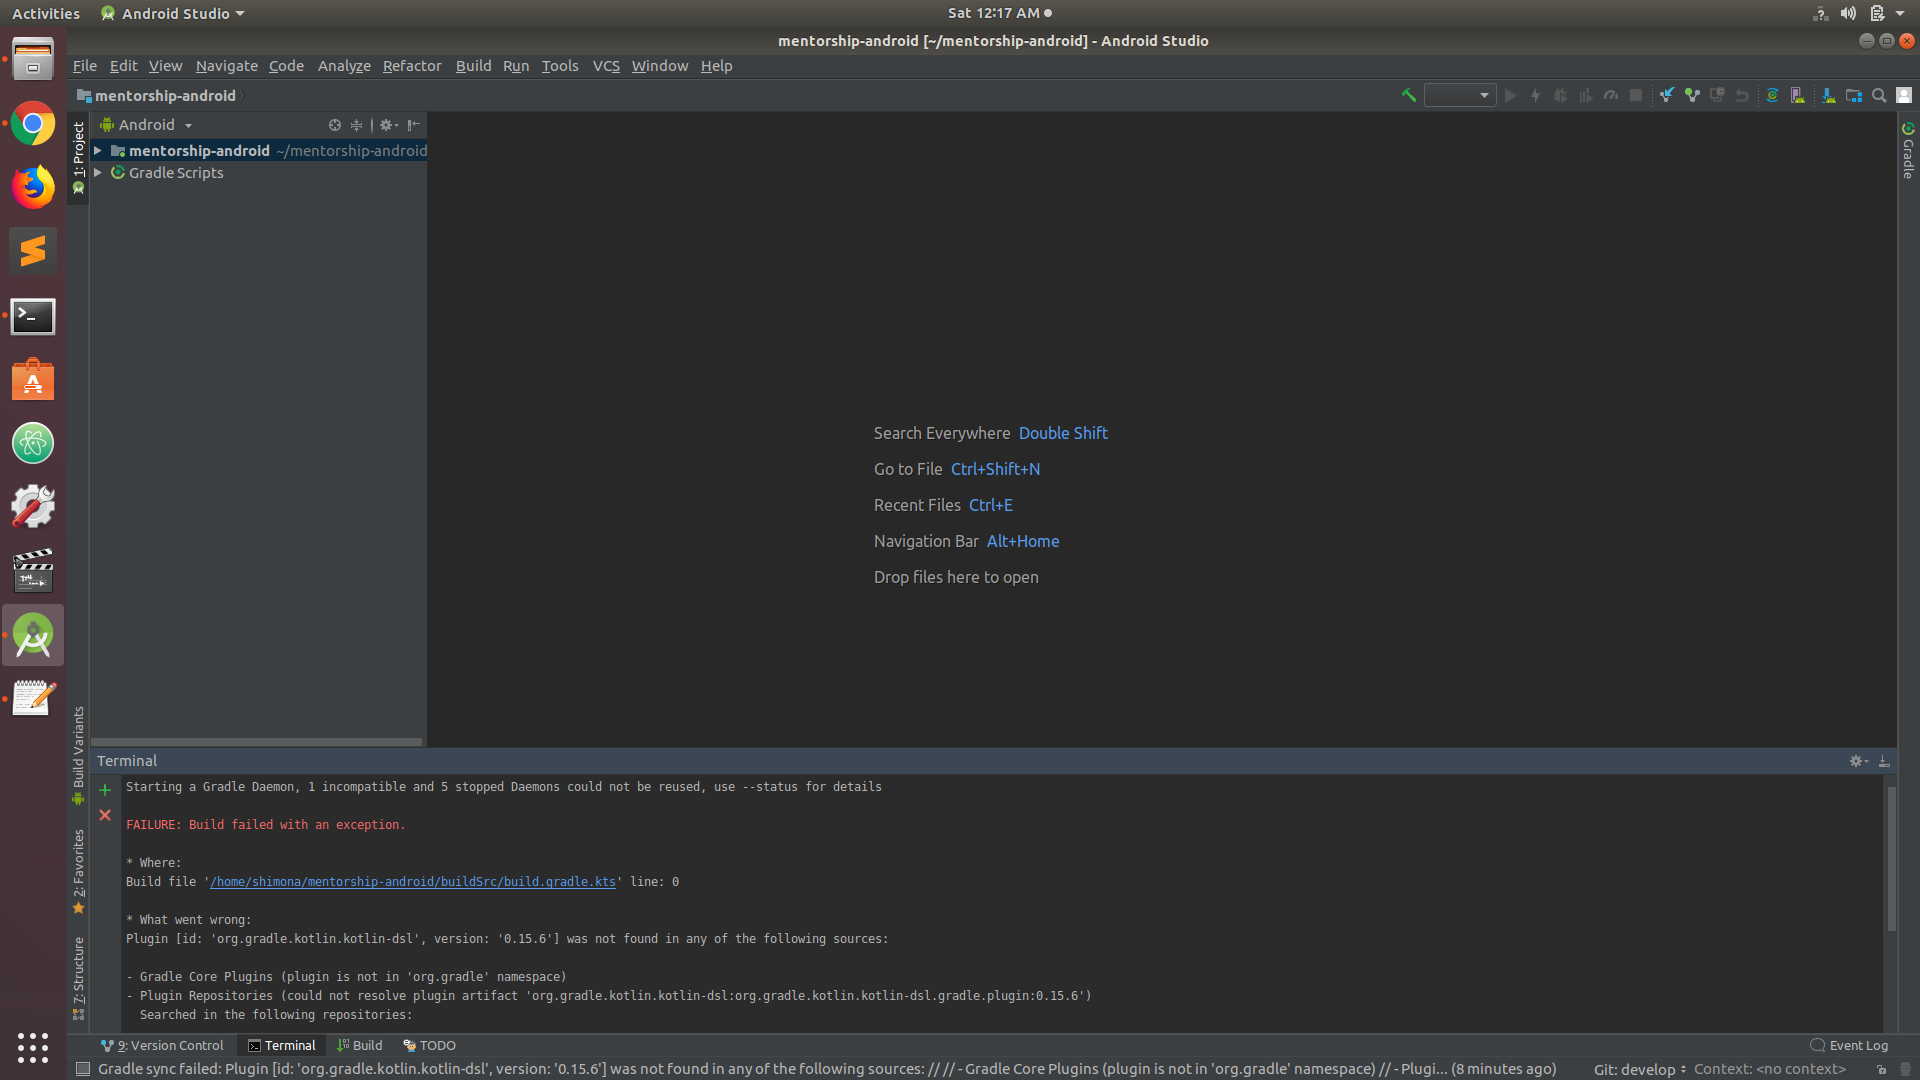The image size is (1920, 1080).
Task: Click the Run app play icon
Action: (x=1511, y=96)
